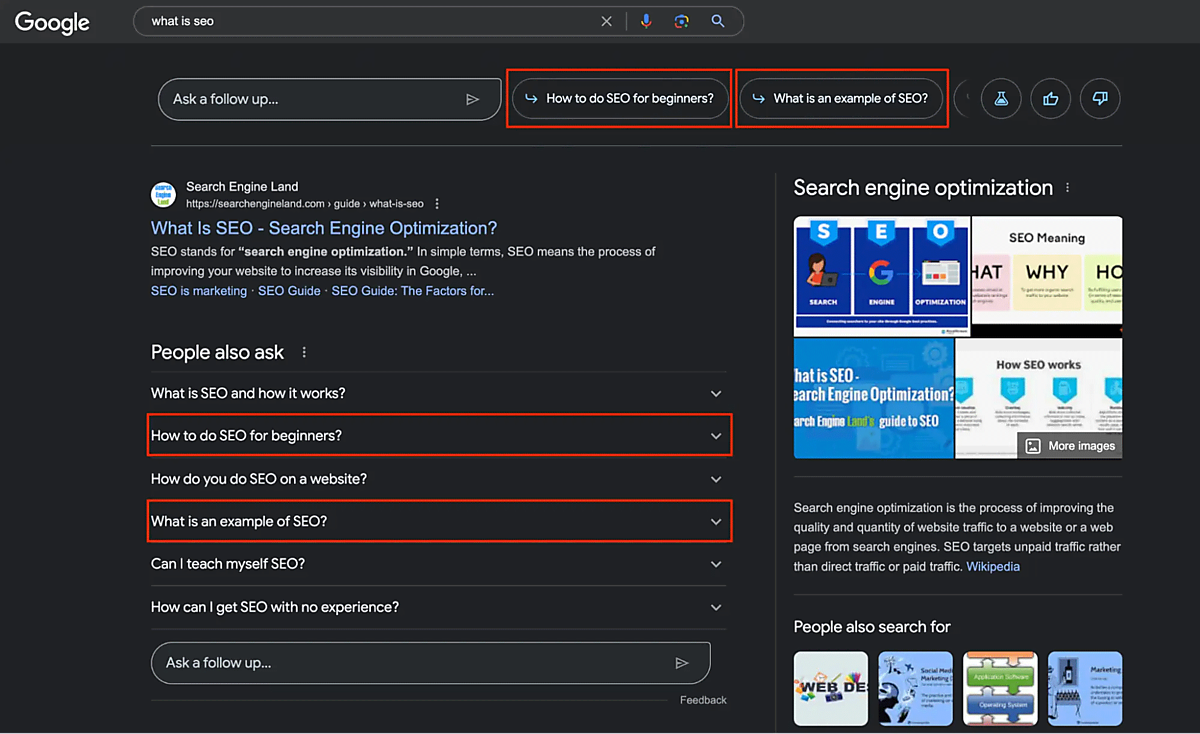Give thumbs up feedback
The width and height of the screenshot is (1200, 734).
(x=1050, y=99)
